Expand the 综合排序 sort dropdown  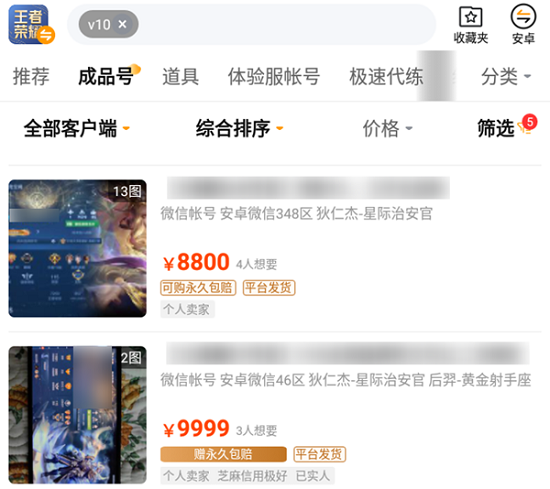239,128
